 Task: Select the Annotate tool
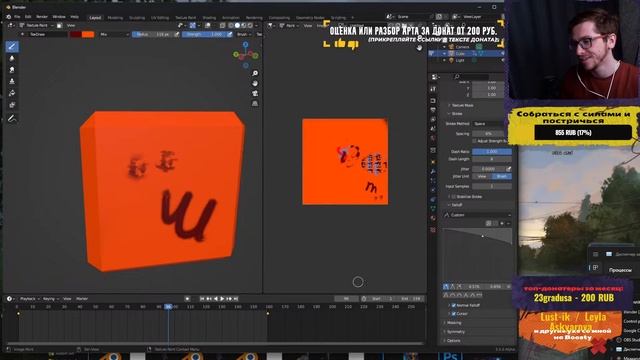tap(12, 119)
